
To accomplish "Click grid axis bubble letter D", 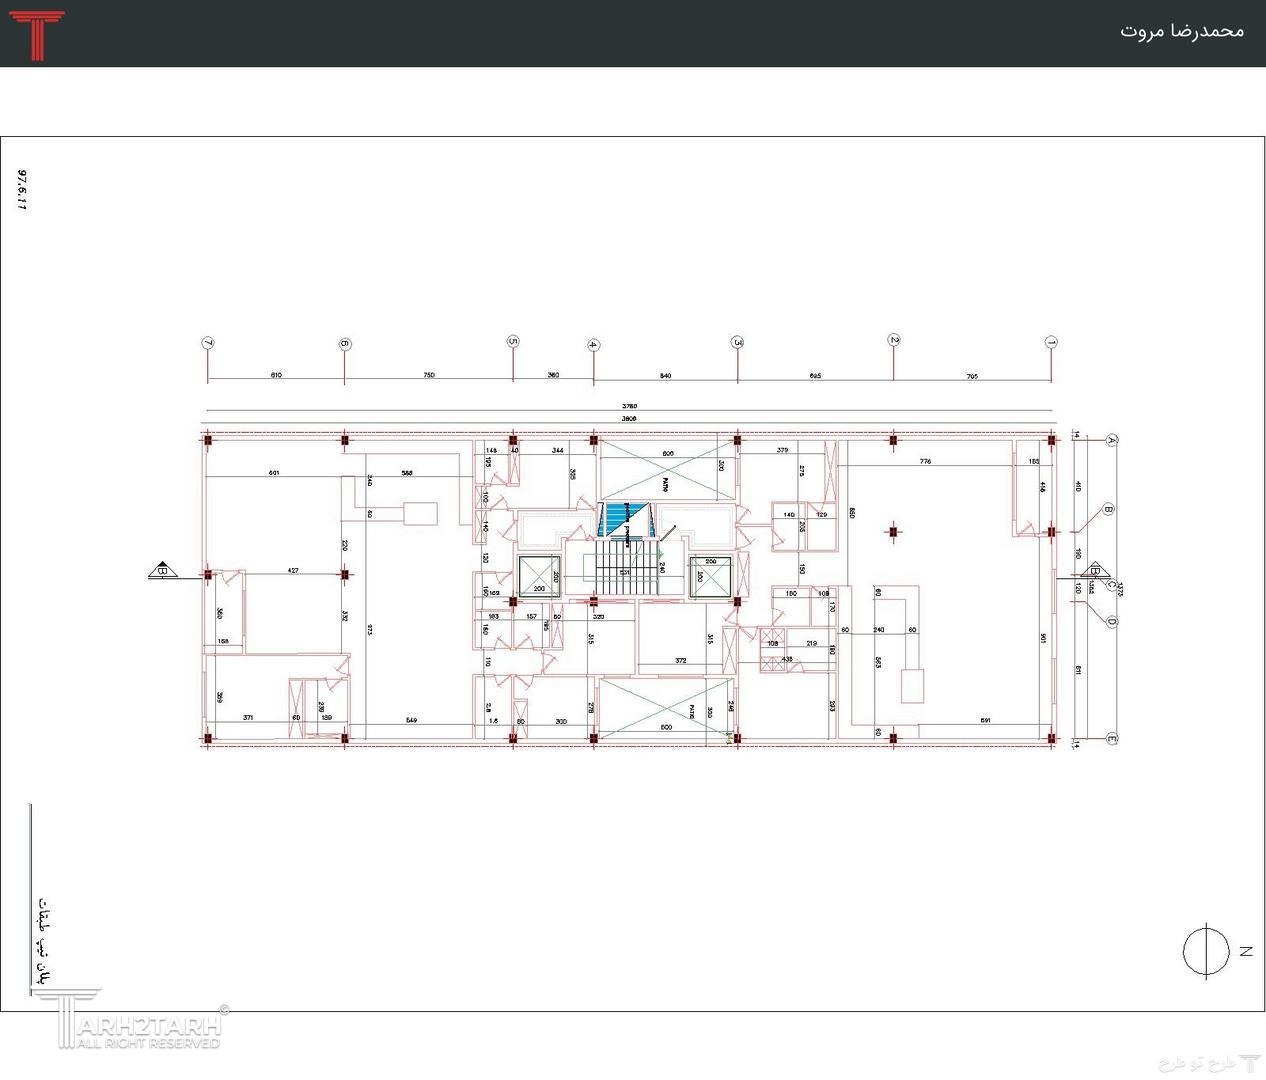I will (x=1111, y=622).
